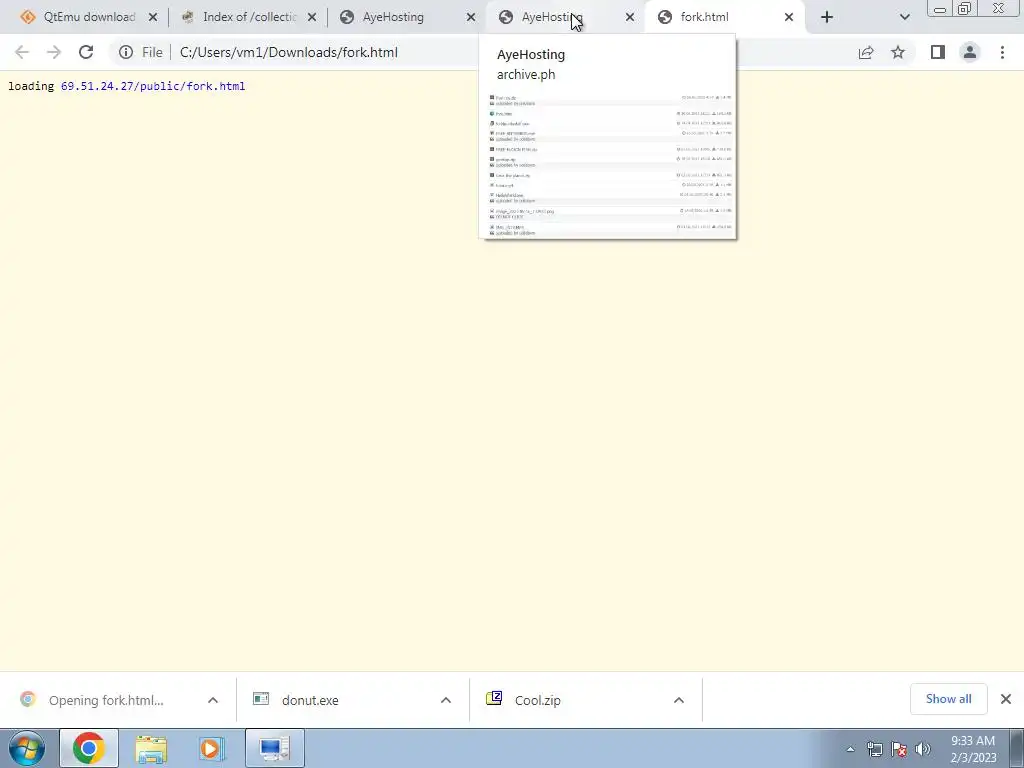The image size is (1024, 768).
Task: Open Action Center flag icon
Action: click(899, 749)
